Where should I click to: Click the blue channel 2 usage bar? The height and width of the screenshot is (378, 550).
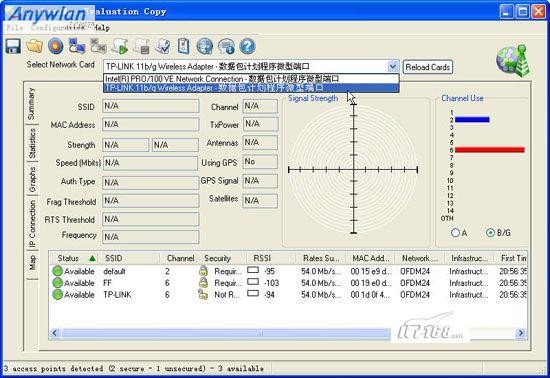click(x=472, y=120)
